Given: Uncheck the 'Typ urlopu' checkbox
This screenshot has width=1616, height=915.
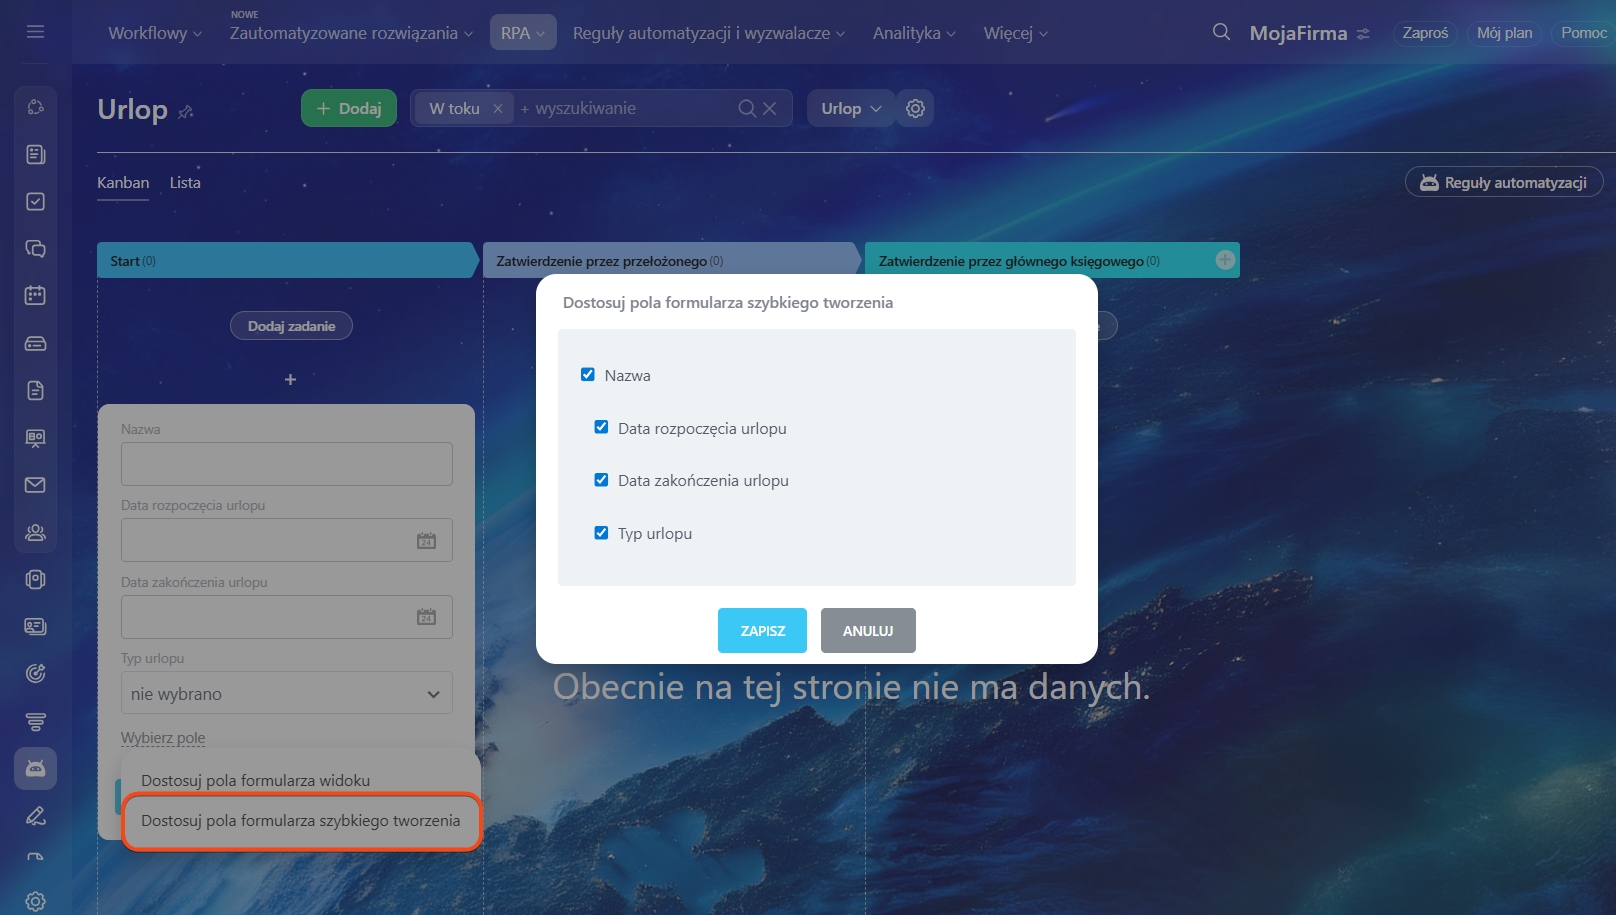Looking at the screenshot, I should pos(601,533).
